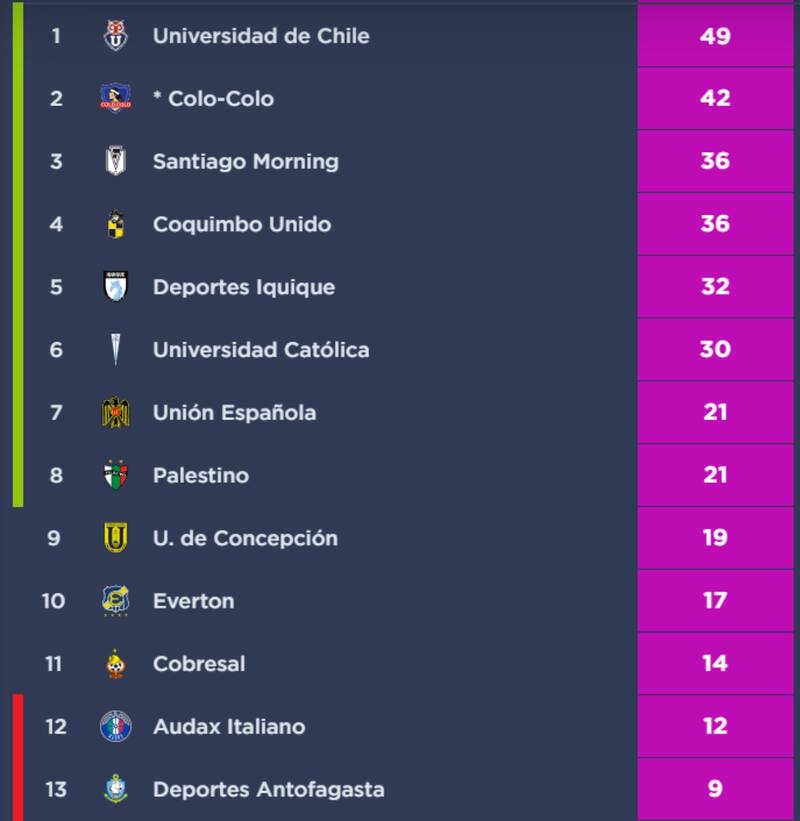This screenshot has width=800, height=821.
Task: Click the Santiago Morning team name
Action: point(245,161)
